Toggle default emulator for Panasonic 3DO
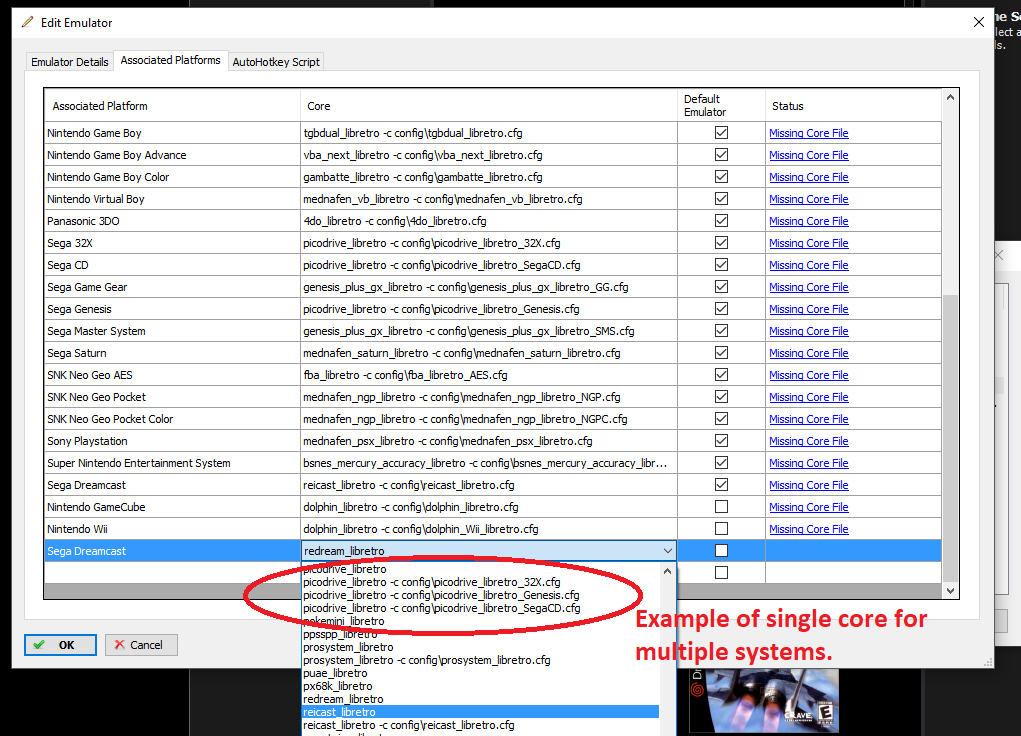Image resolution: width=1021 pixels, height=736 pixels. [x=721, y=221]
